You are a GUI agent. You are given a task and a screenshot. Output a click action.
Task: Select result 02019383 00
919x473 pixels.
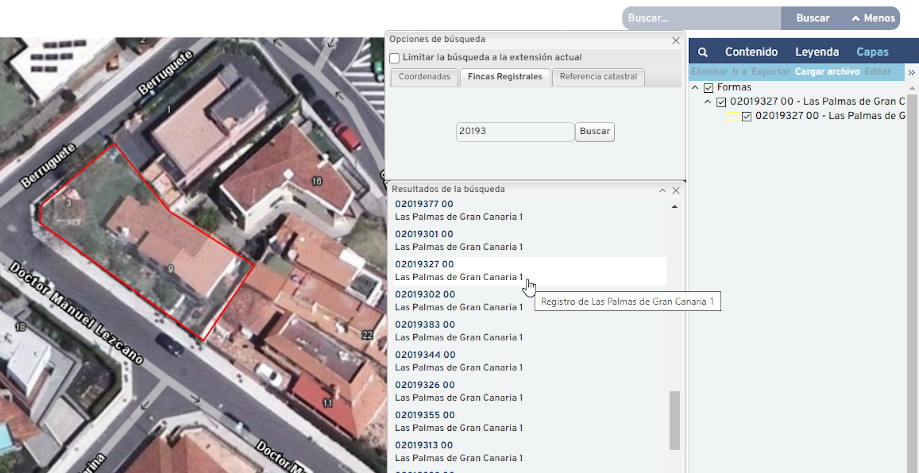pyautogui.click(x=425, y=325)
